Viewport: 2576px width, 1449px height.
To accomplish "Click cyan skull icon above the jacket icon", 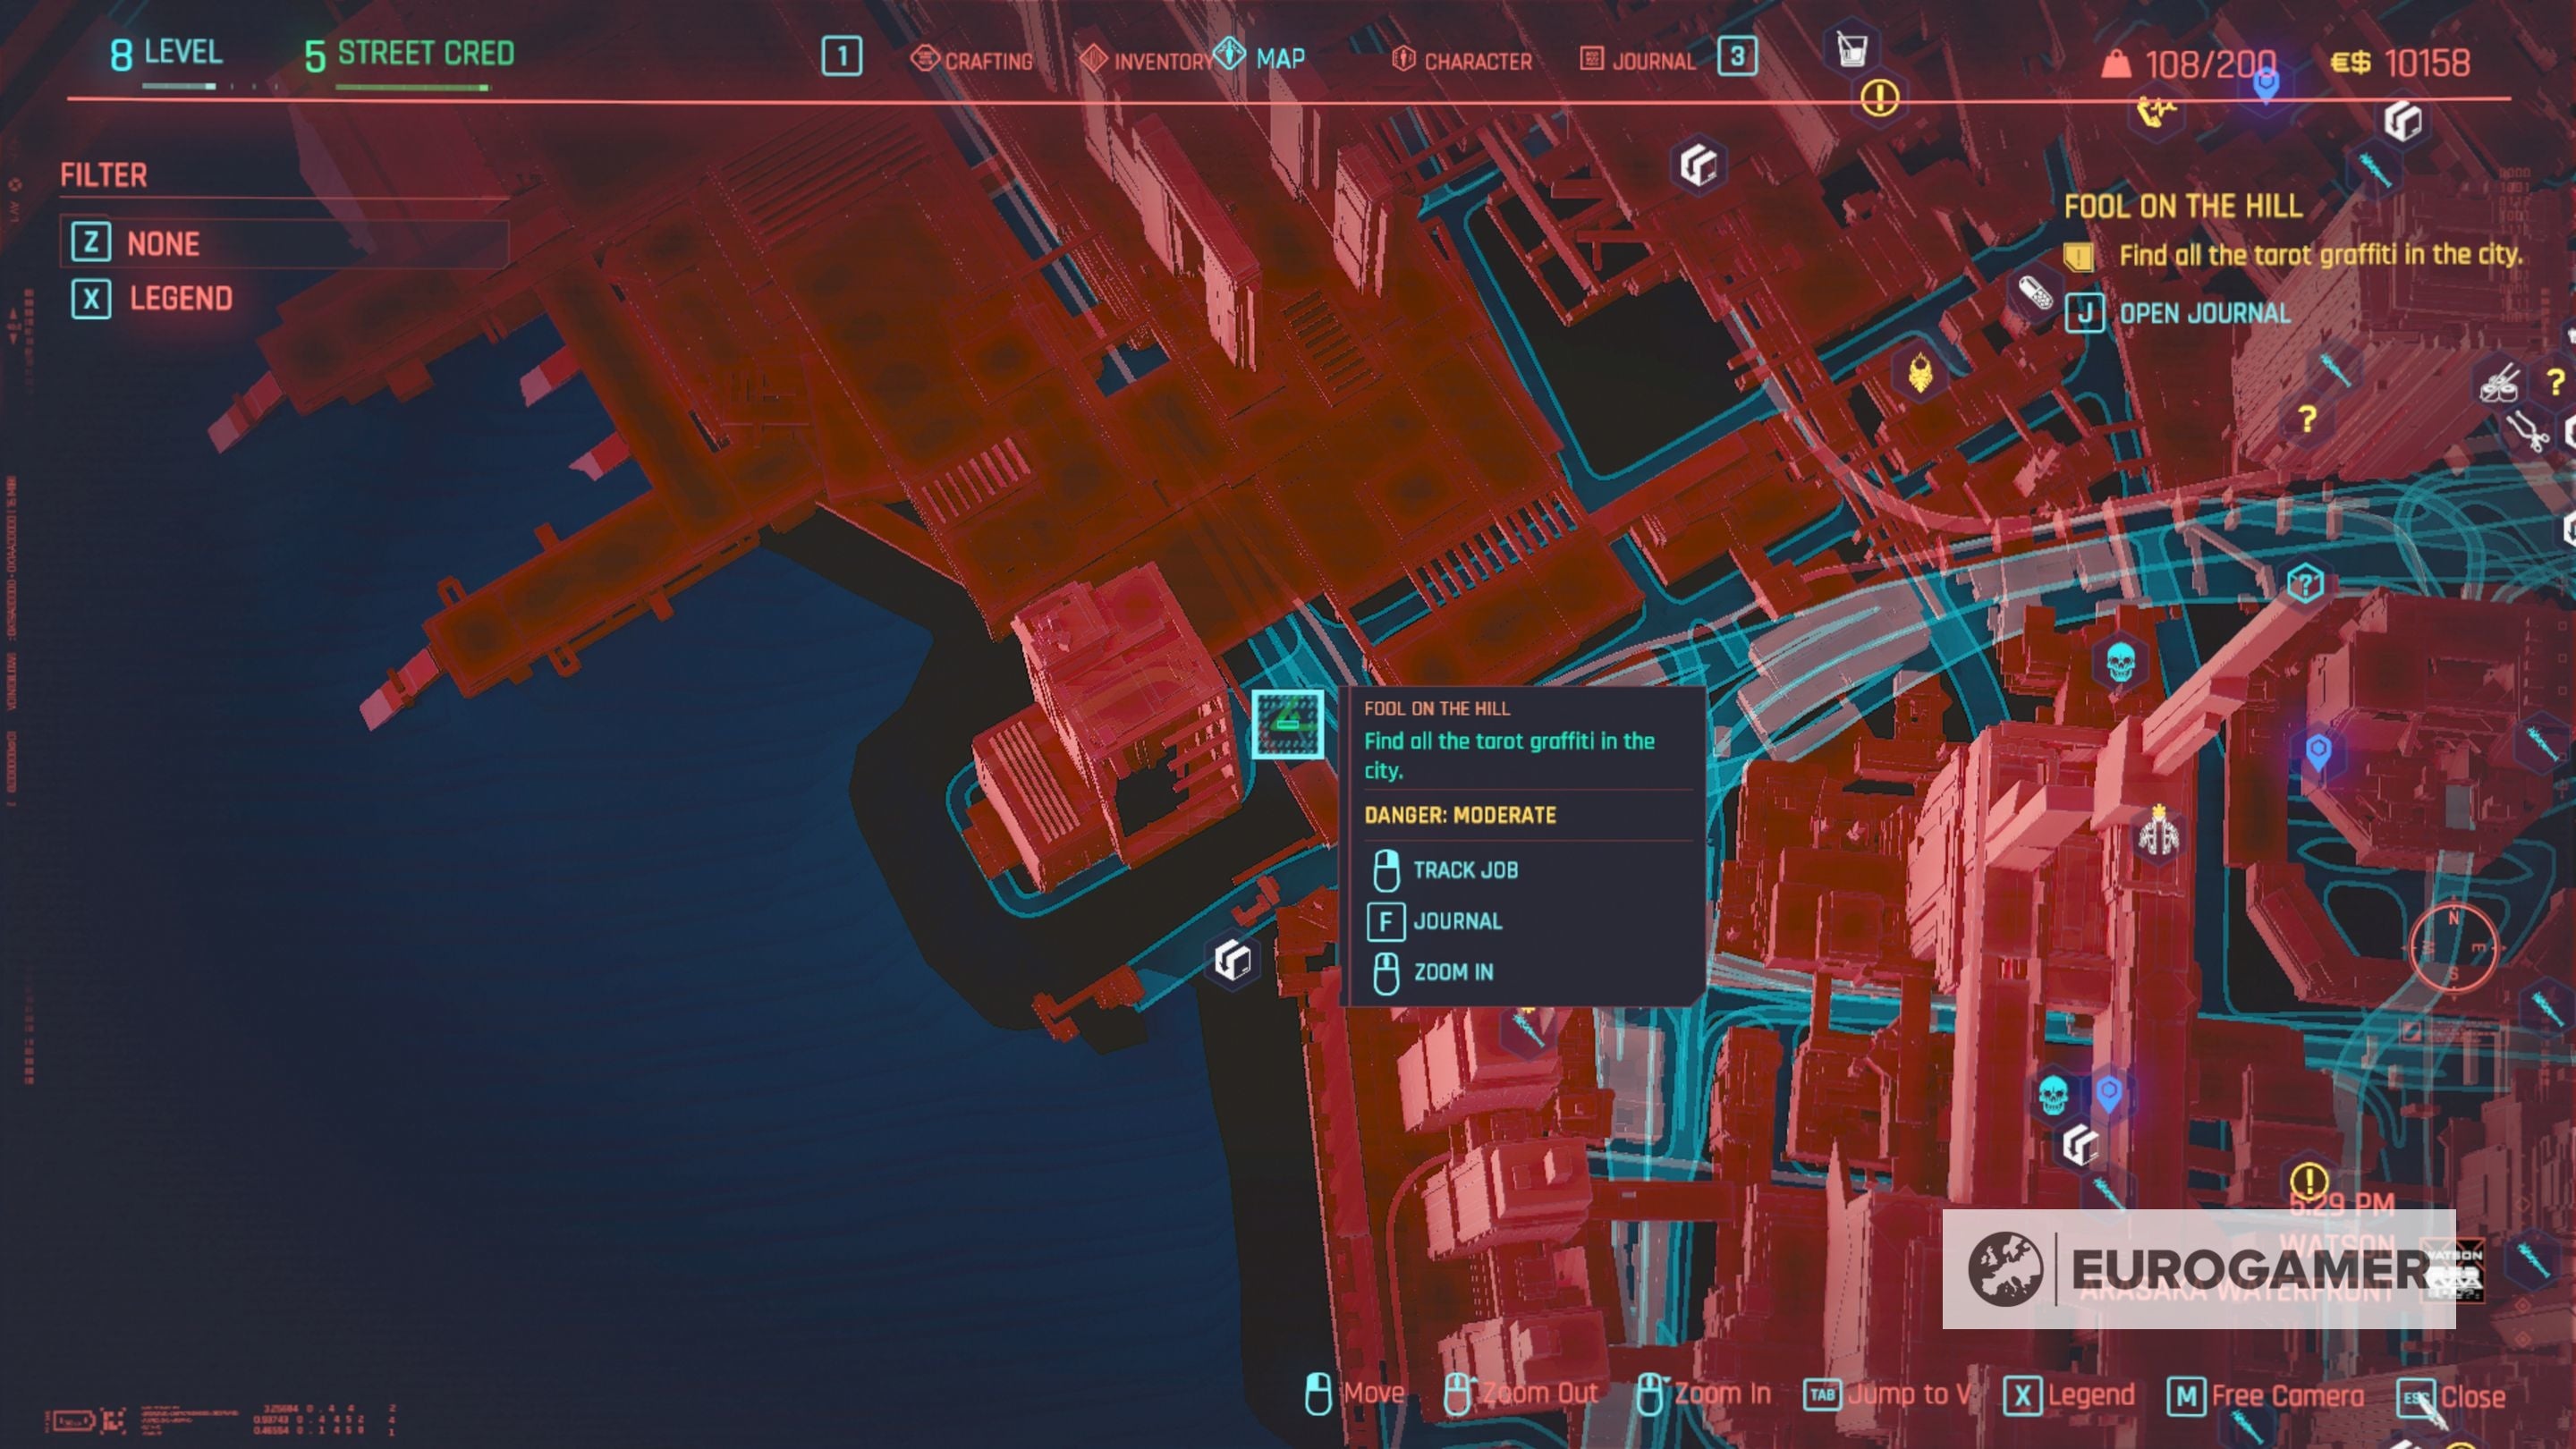I will [x=2120, y=661].
